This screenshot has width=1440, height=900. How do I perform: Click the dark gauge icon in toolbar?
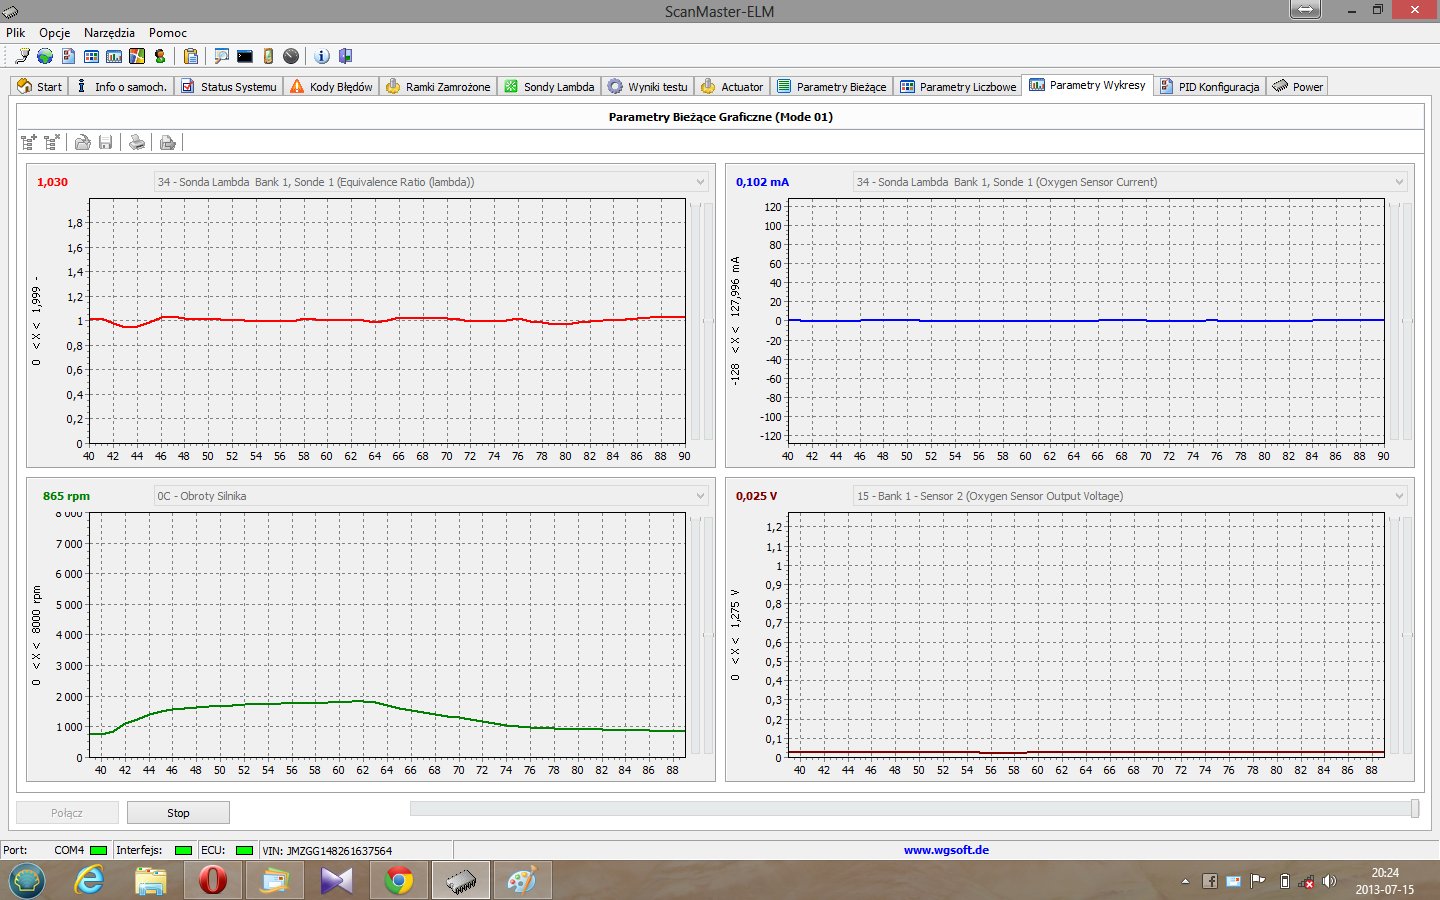point(291,56)
